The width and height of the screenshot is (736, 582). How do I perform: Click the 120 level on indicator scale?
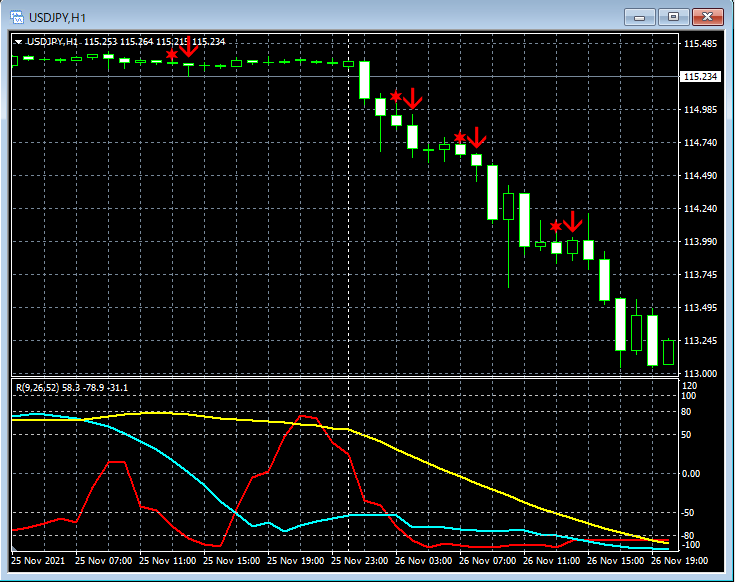tap(690, 385)
